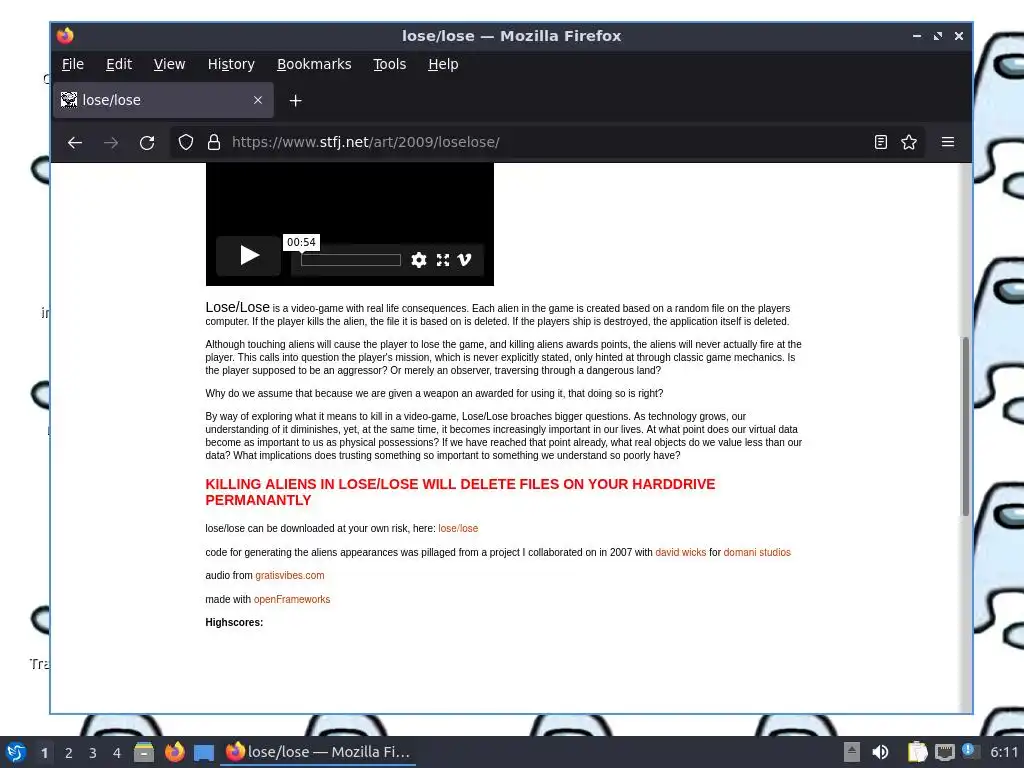This screenshot has height=768, width=1024.
Task: Switch to workspace 3
Action: 93,753
